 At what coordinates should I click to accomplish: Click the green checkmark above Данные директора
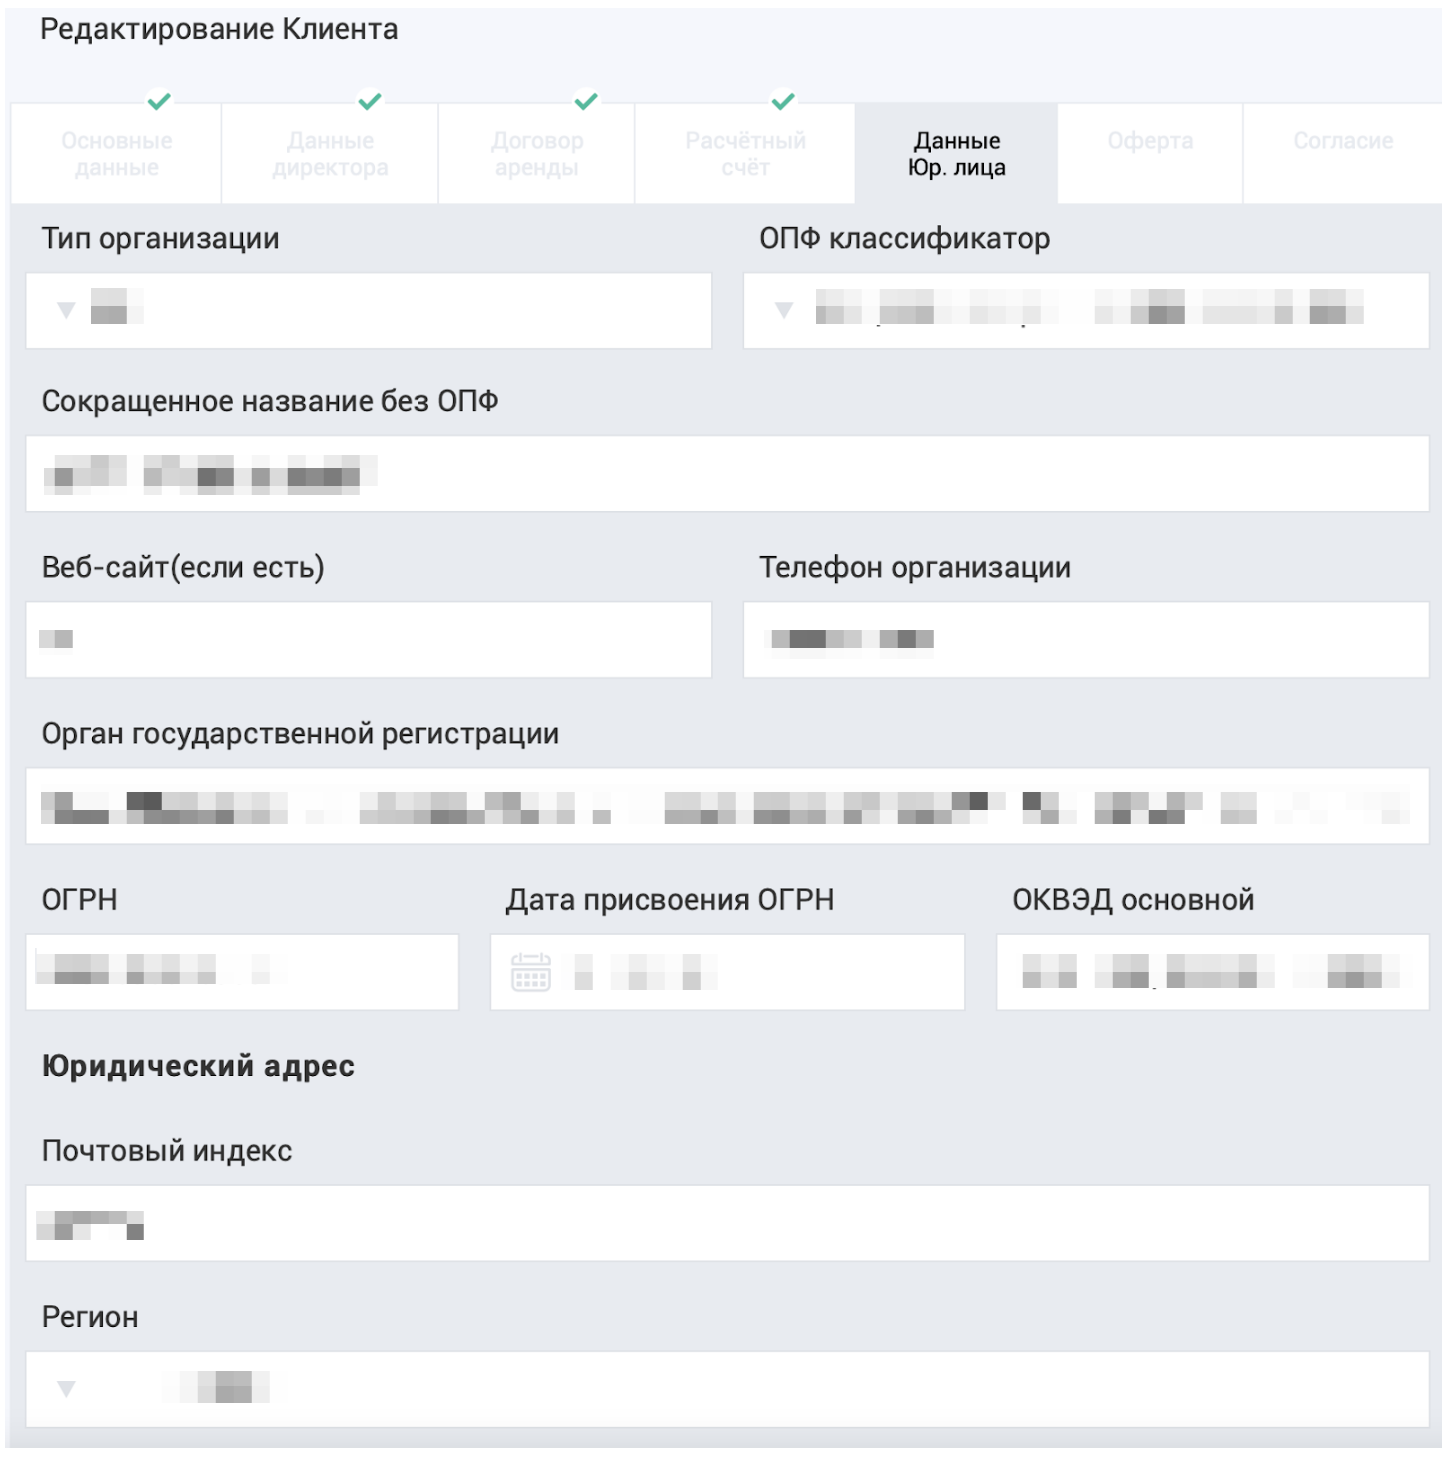coord(370,101)
